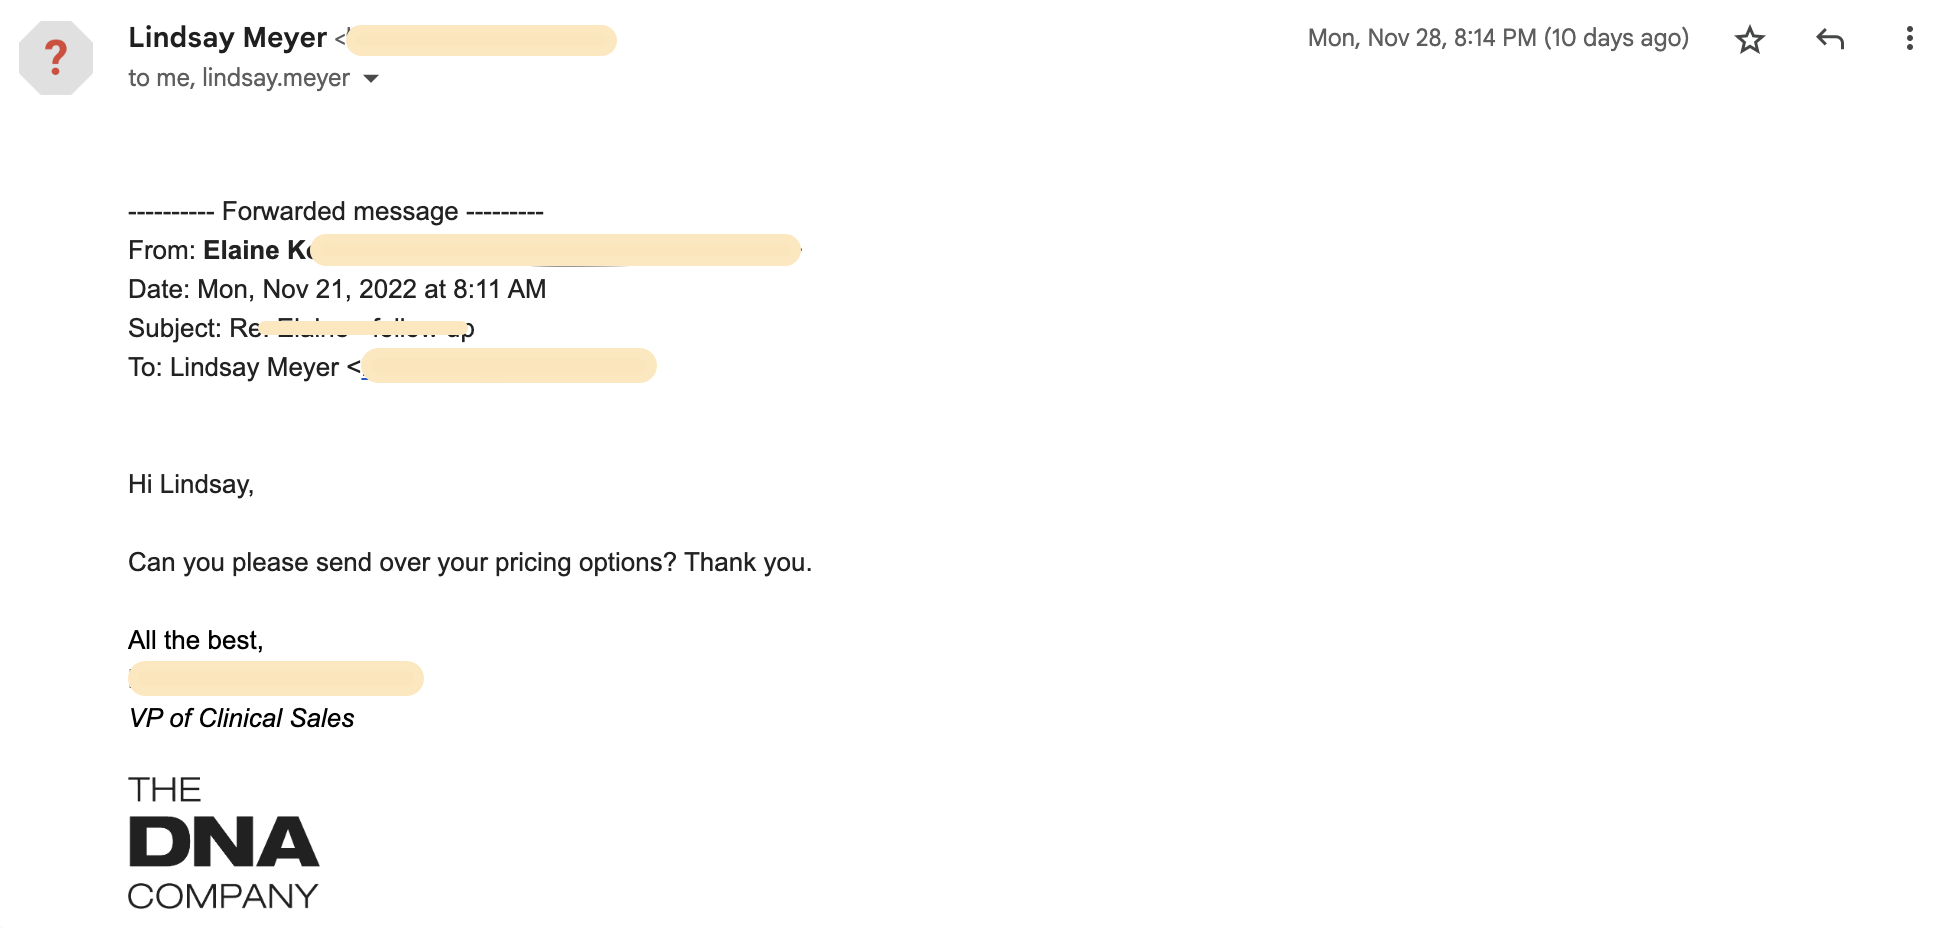This screenshot has width=1944, height=928.
Task: Click the redacted signature name above the title
Action: (276, 678)
